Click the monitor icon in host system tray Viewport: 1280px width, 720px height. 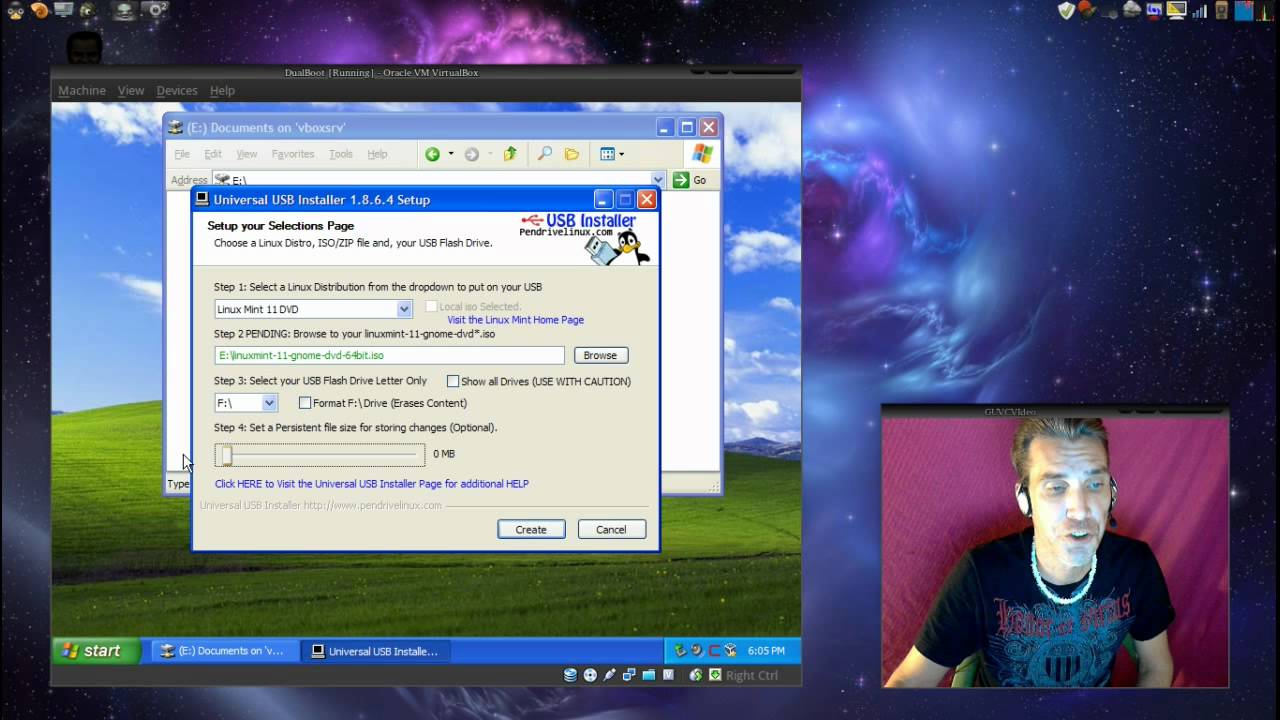(1177, 11)
